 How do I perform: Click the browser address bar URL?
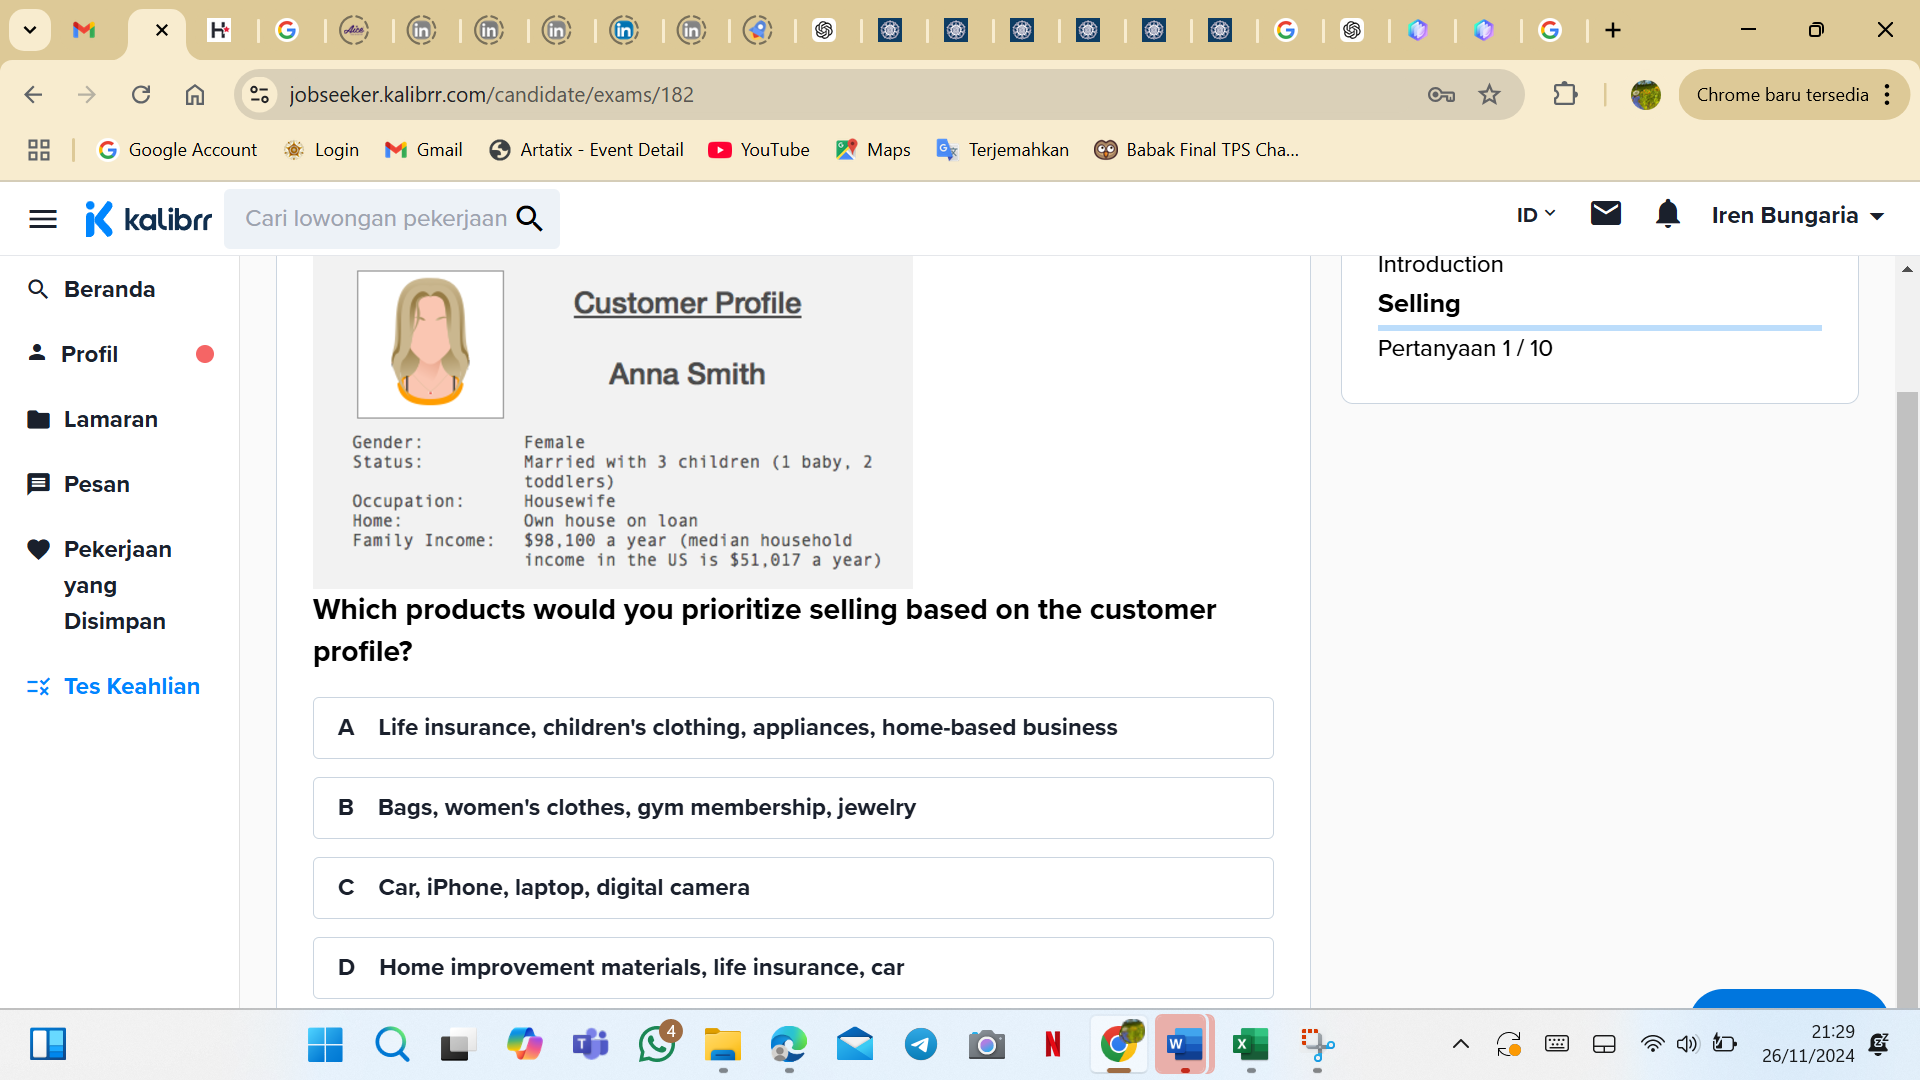coord(491,94)
